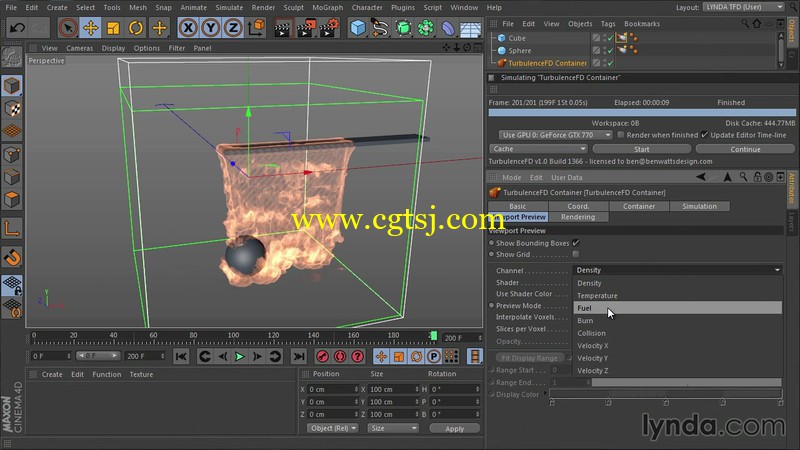The height and width of the screenshot is (450, 800).
Task: Choose Temperature from Channel list
Action: [x=678, y=295]
